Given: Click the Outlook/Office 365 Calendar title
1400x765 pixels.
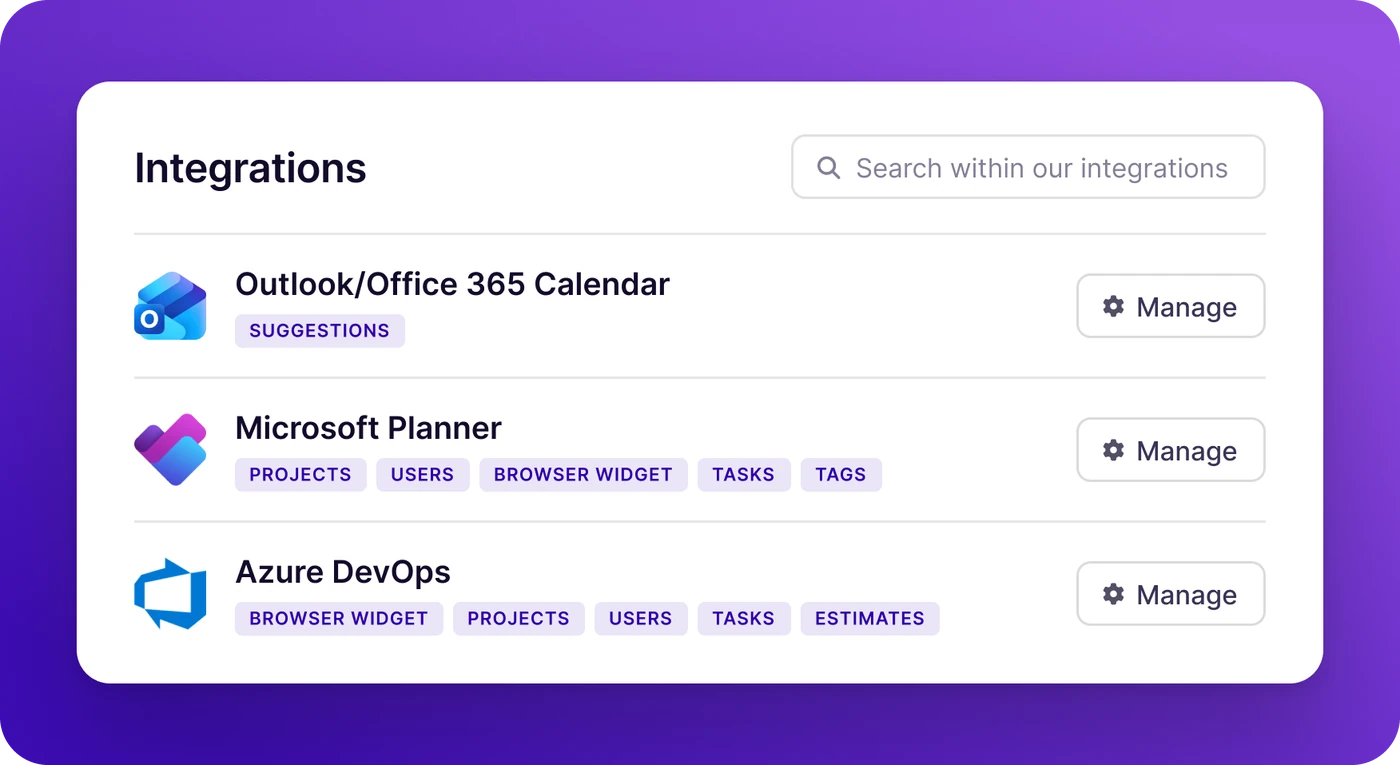Looking at the screenshot, I should click(x=452, y=284).
